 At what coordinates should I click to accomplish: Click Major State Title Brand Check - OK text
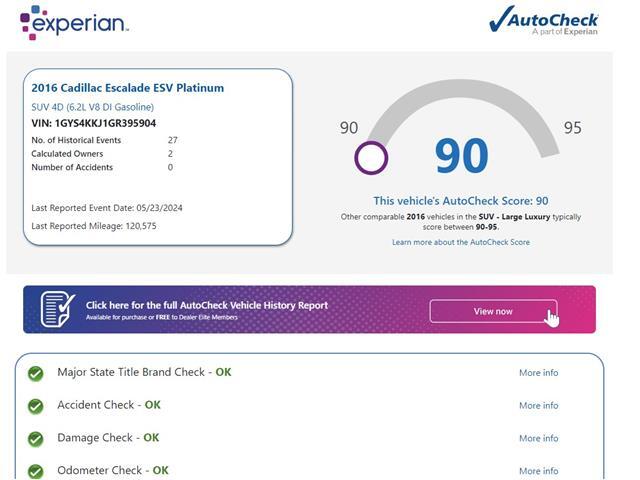tap(144, 372)
